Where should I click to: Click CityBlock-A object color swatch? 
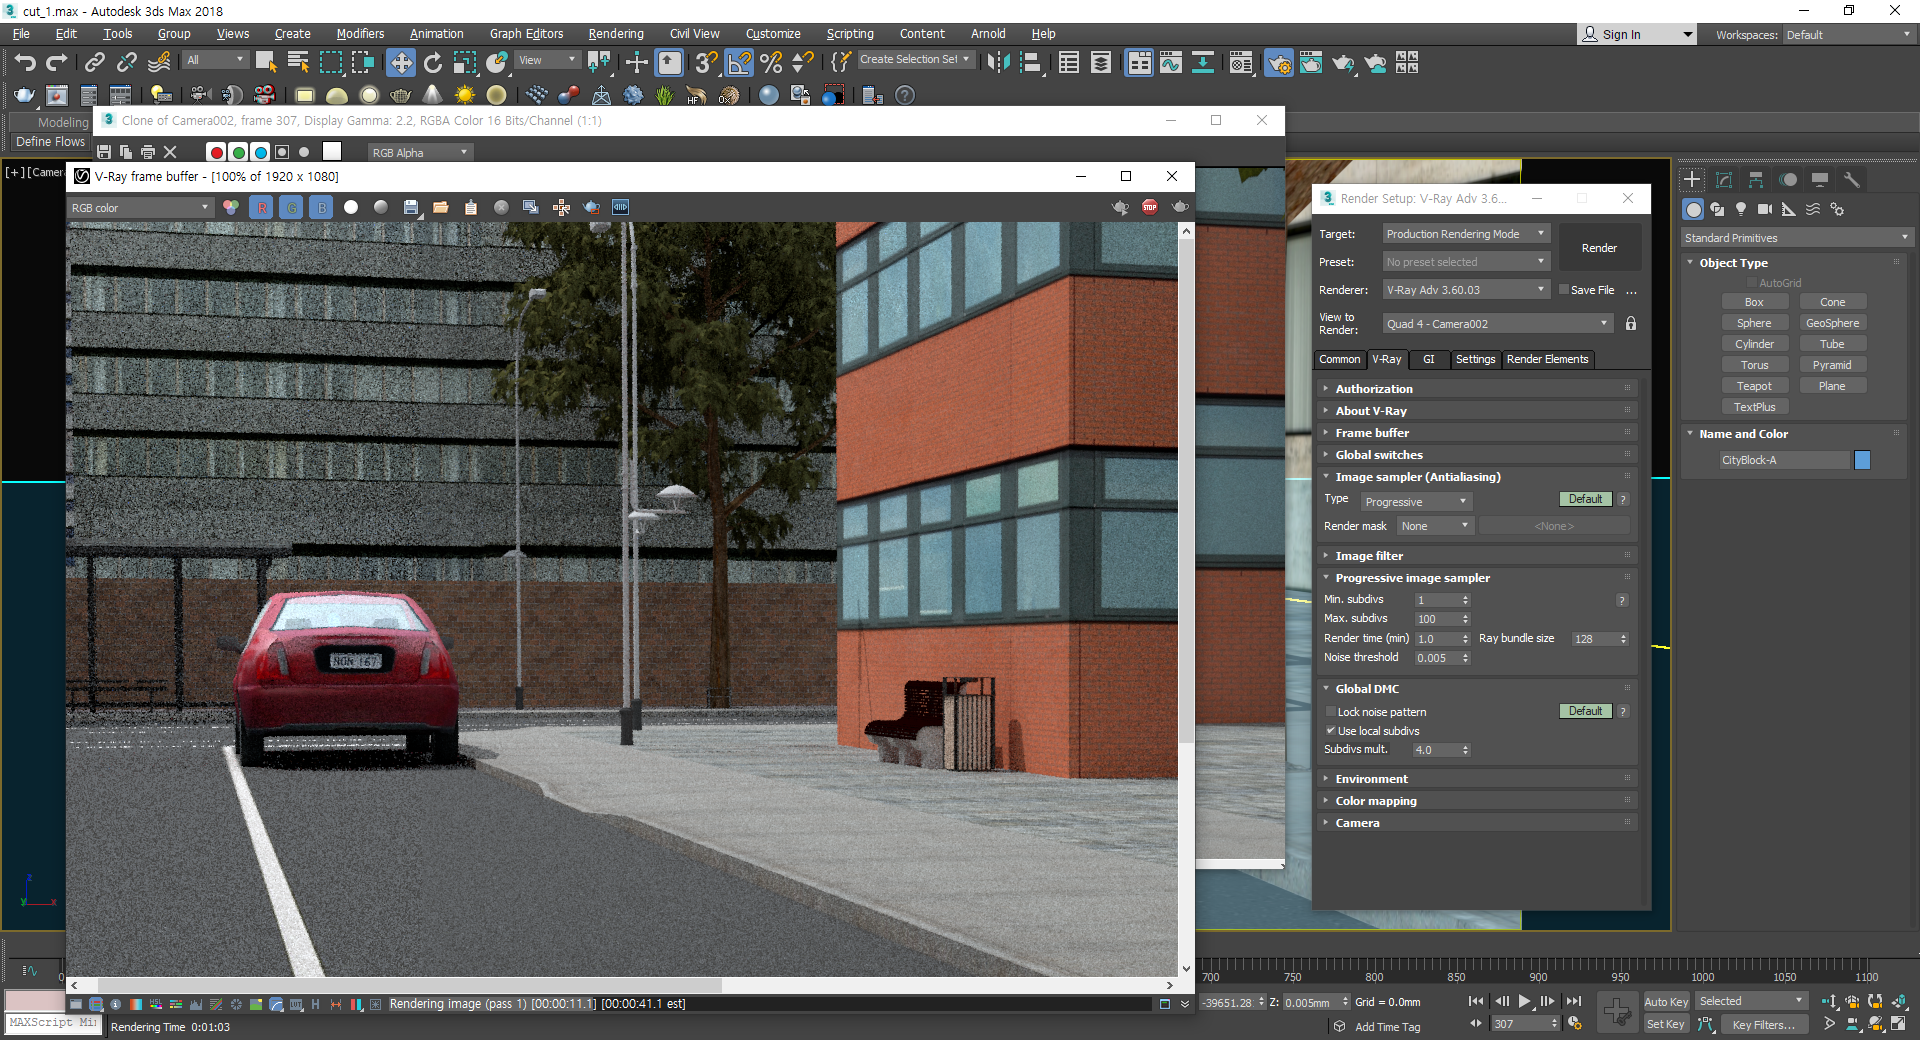pos(1862,460)
